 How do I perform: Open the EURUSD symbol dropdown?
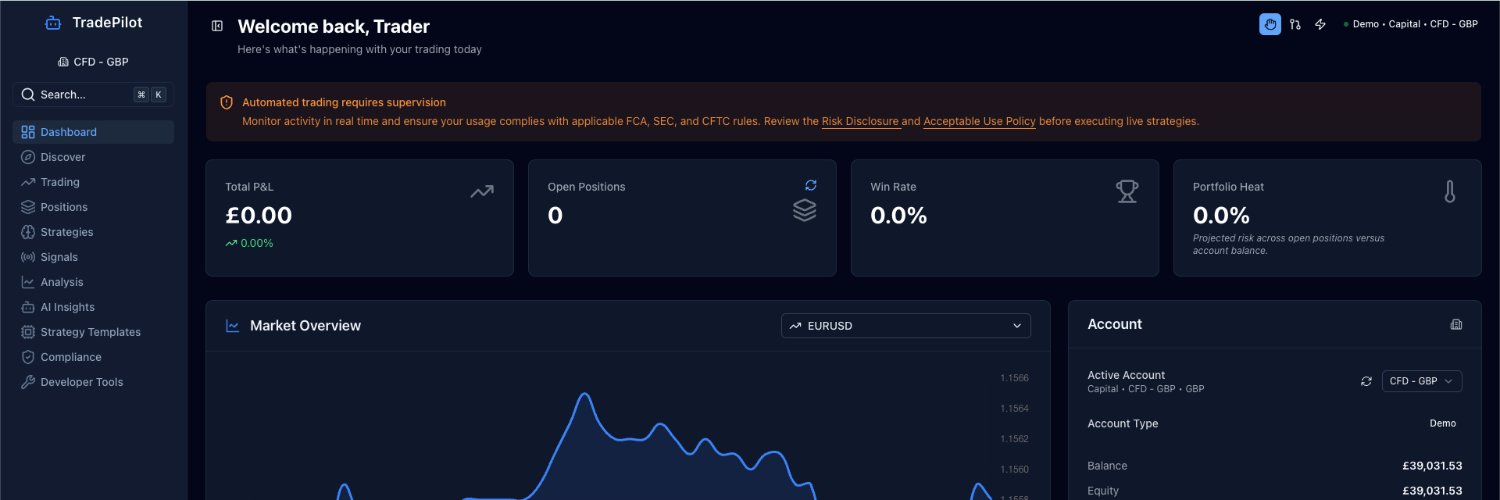(905, 325)
